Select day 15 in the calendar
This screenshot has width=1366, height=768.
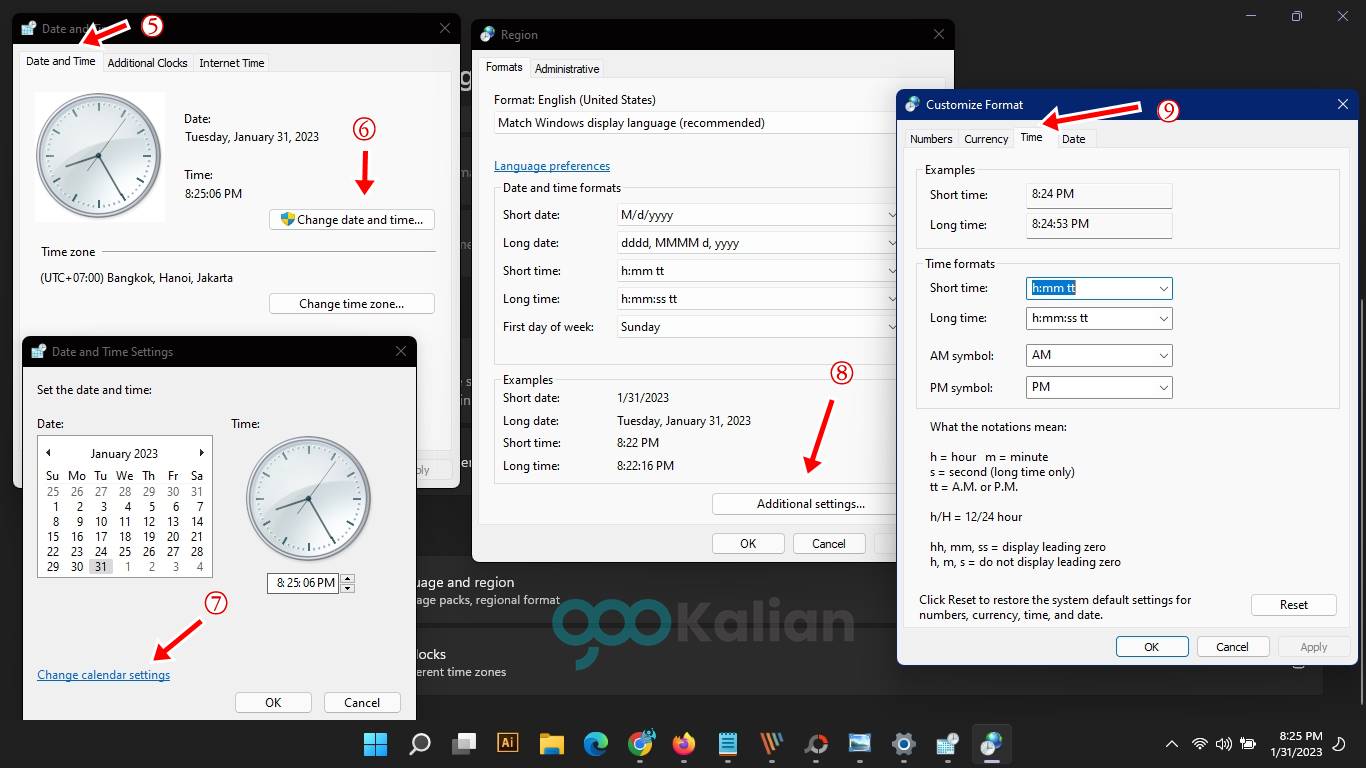pyautogui.click(x=53, y=537)
